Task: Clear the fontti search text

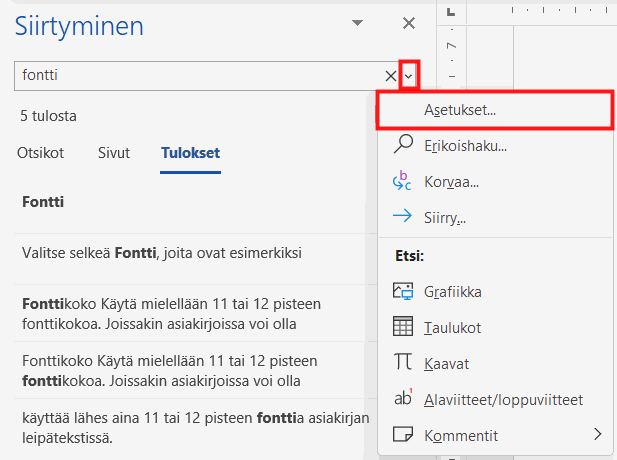Action: (391, 76)
